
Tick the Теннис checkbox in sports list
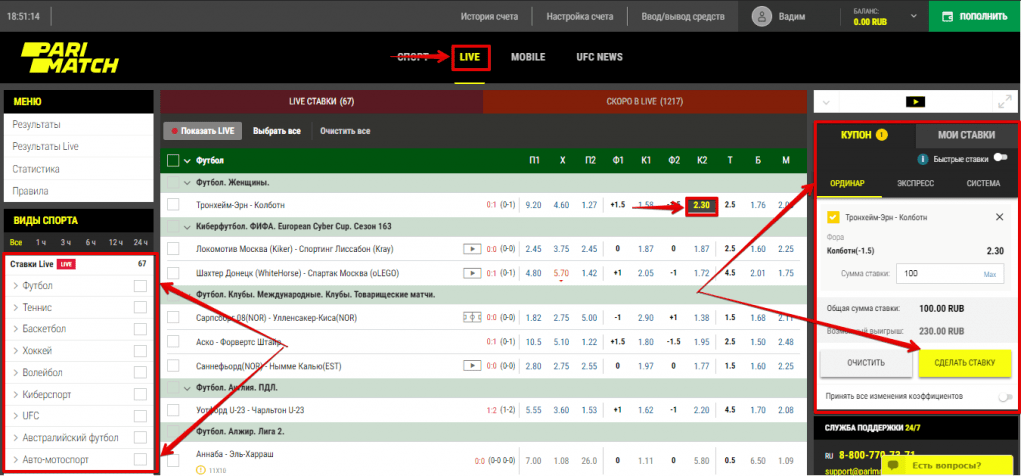point(140,308)
